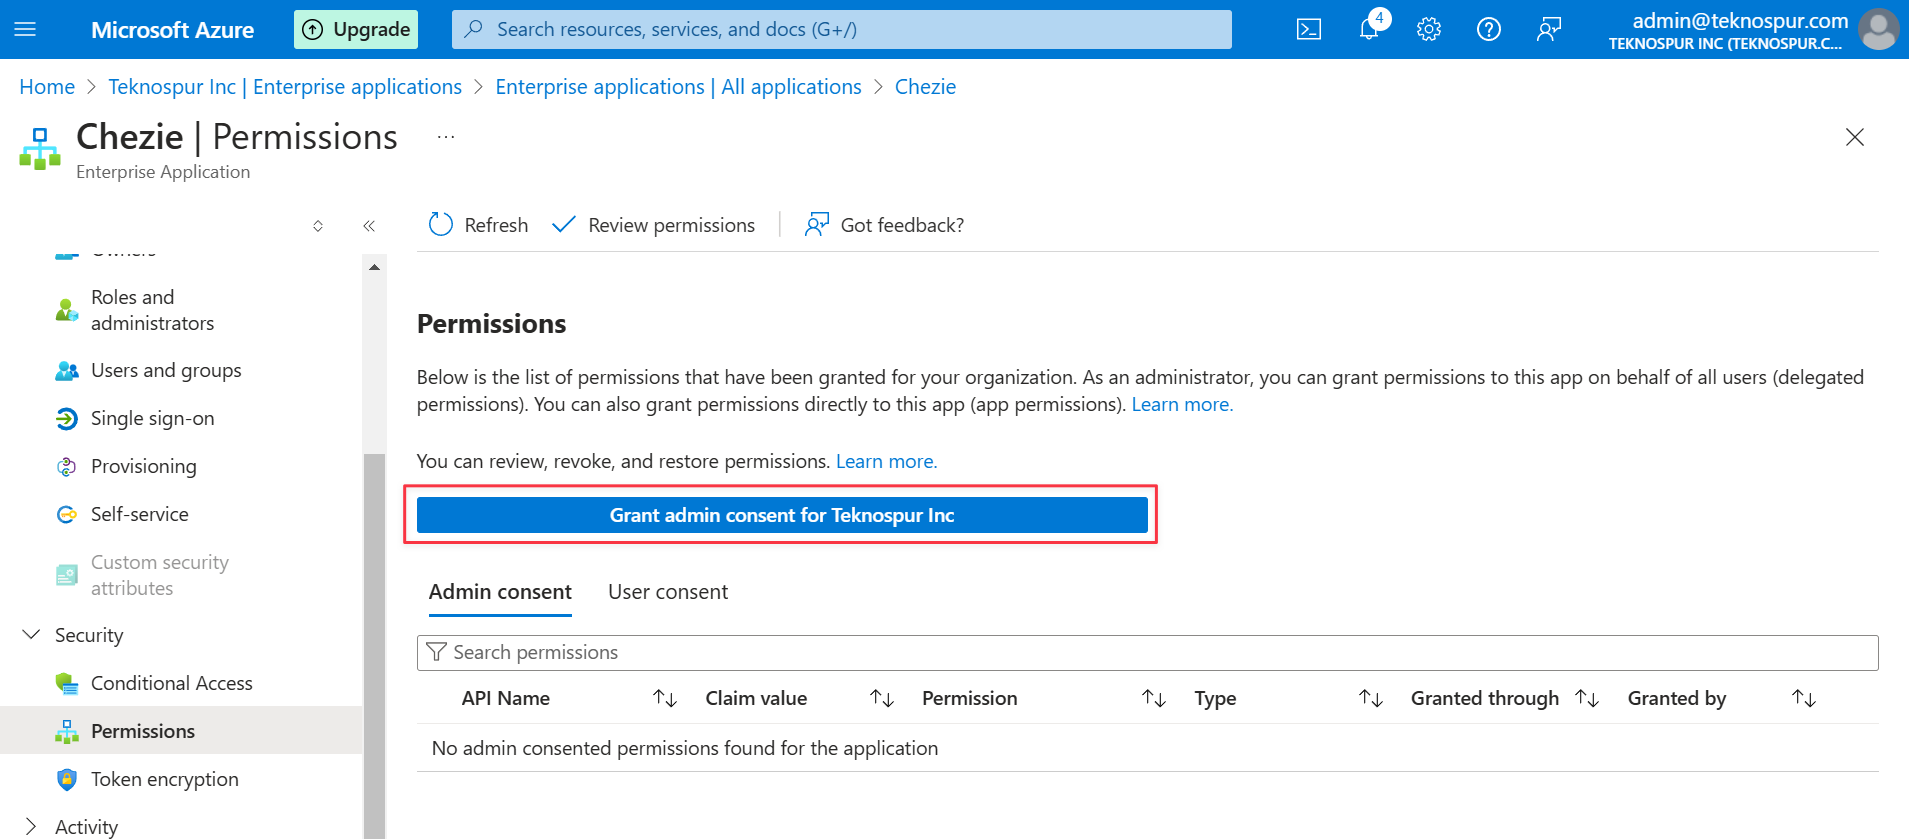
Task: Collapse the sidebar with double chevron
Action: [369, 226]
